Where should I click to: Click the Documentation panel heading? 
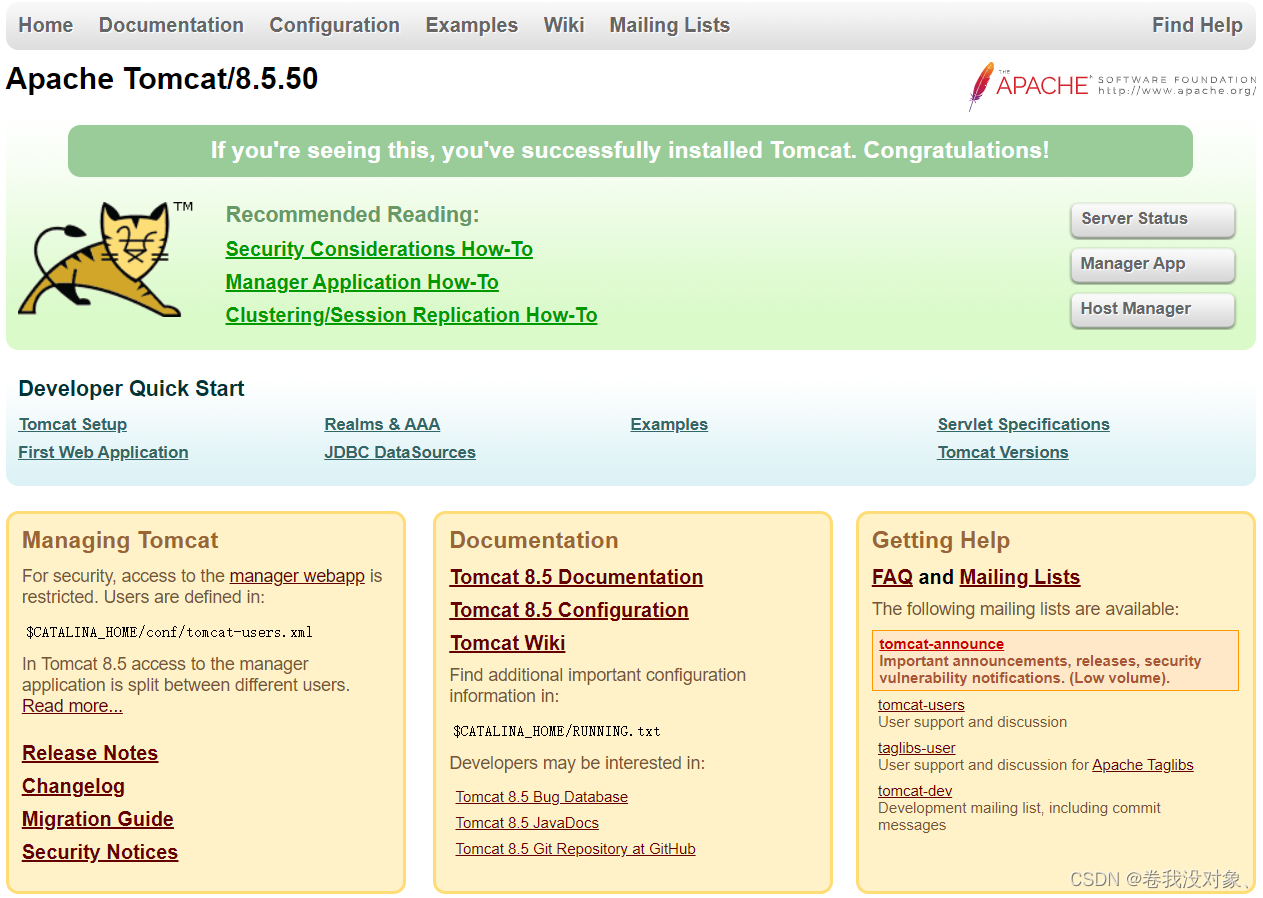pyautogui.click(x=534, y=540)
